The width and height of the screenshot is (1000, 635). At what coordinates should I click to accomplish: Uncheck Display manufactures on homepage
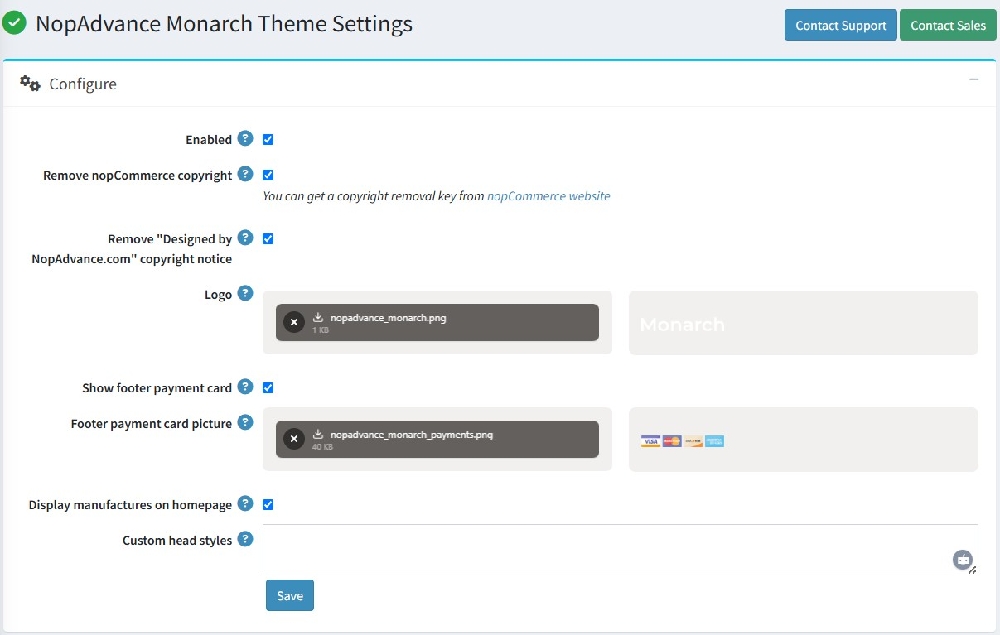click(267, 504)
